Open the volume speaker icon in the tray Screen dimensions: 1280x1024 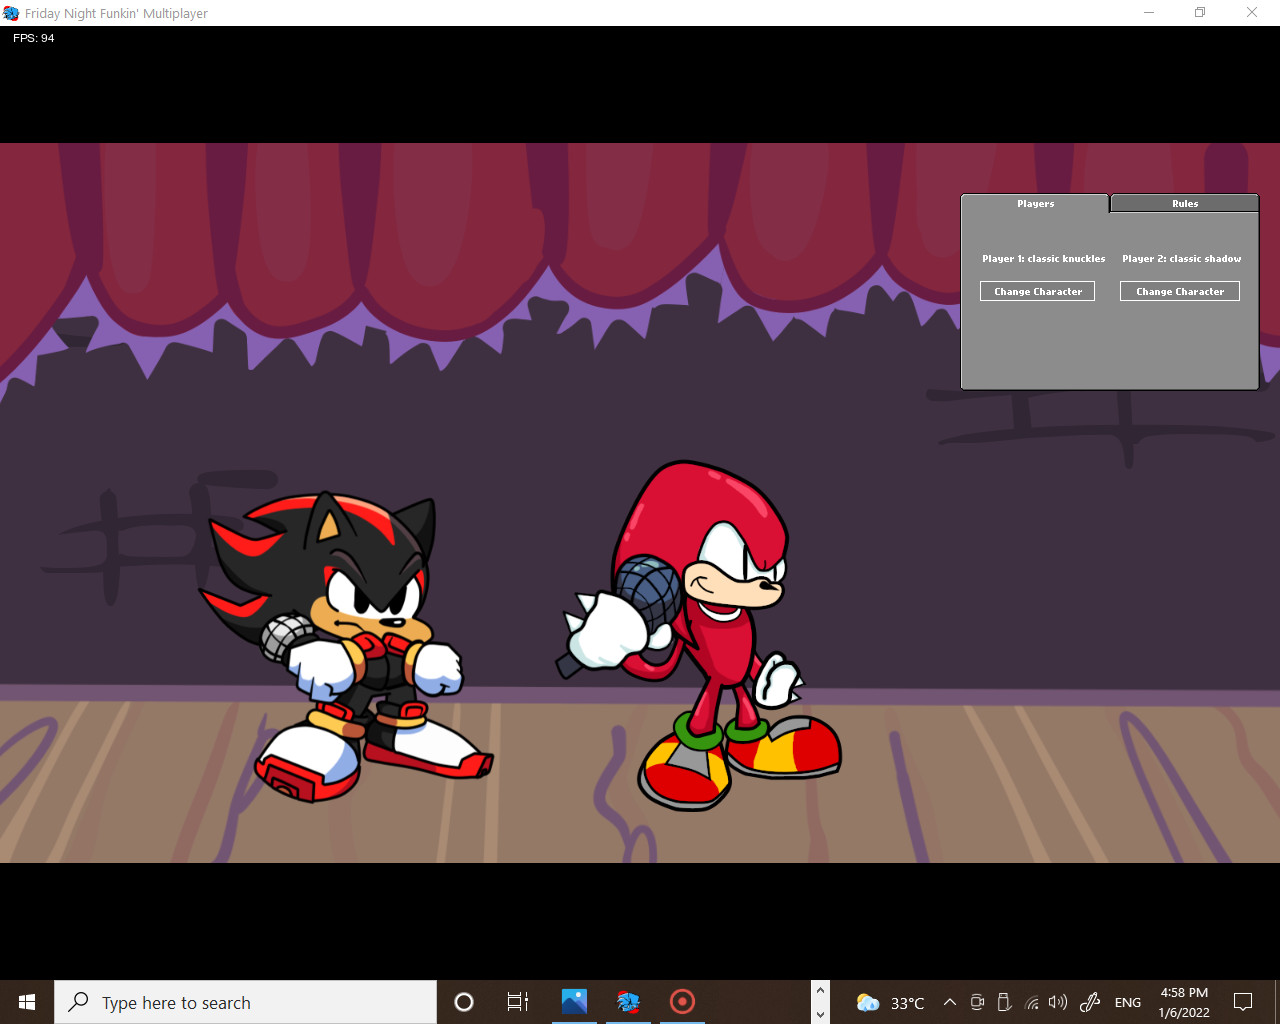point(1057,1002)
